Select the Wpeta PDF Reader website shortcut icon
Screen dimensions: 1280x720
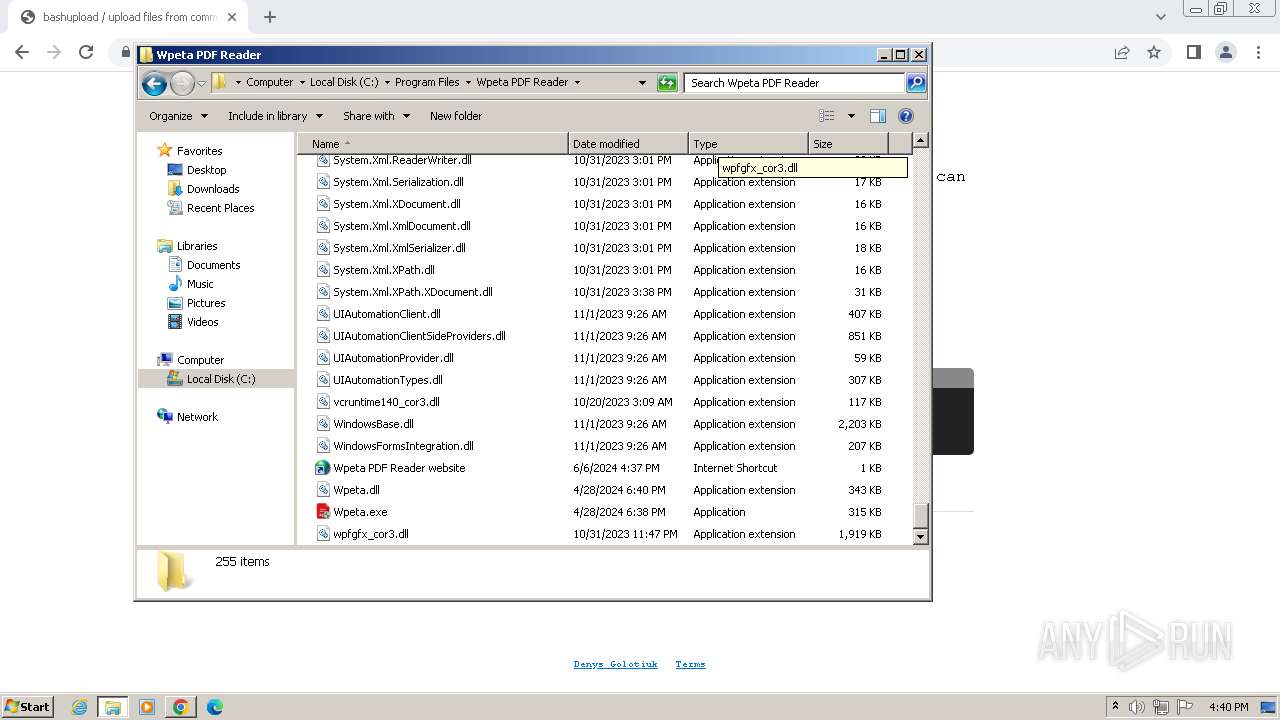point(323,468)
